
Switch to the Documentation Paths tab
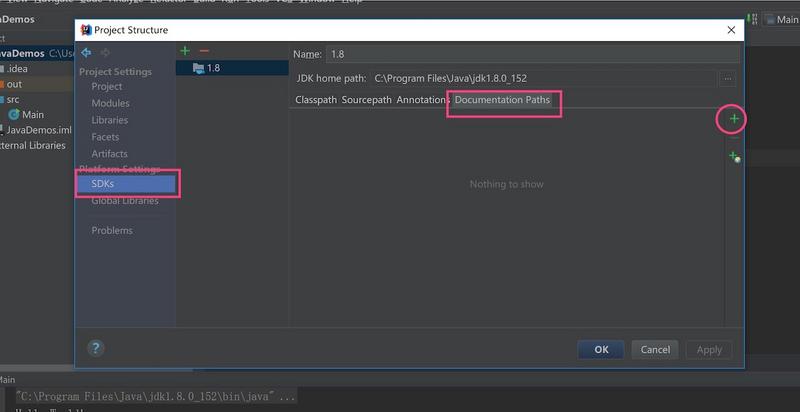tap(503, 100)
